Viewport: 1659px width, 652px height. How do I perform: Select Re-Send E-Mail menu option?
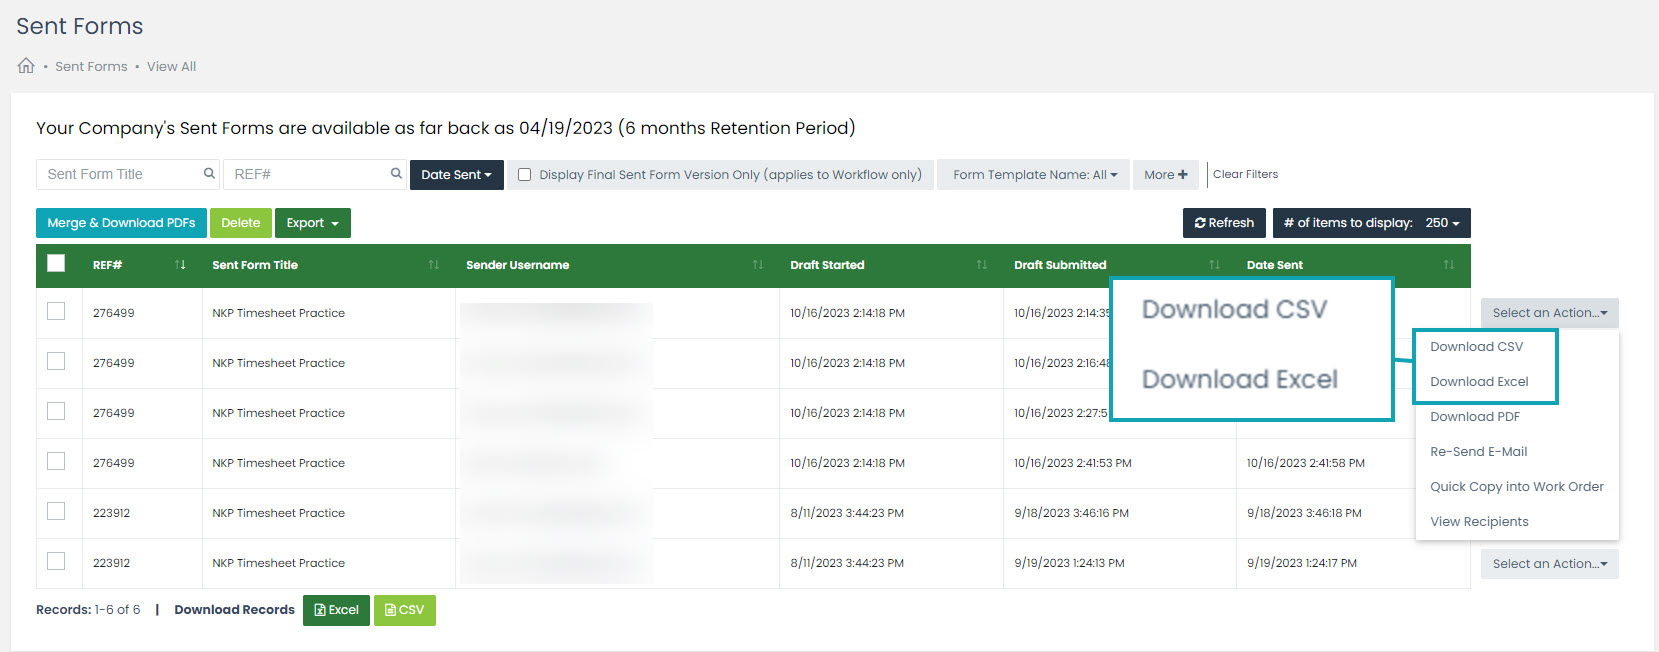[1478, 452]
